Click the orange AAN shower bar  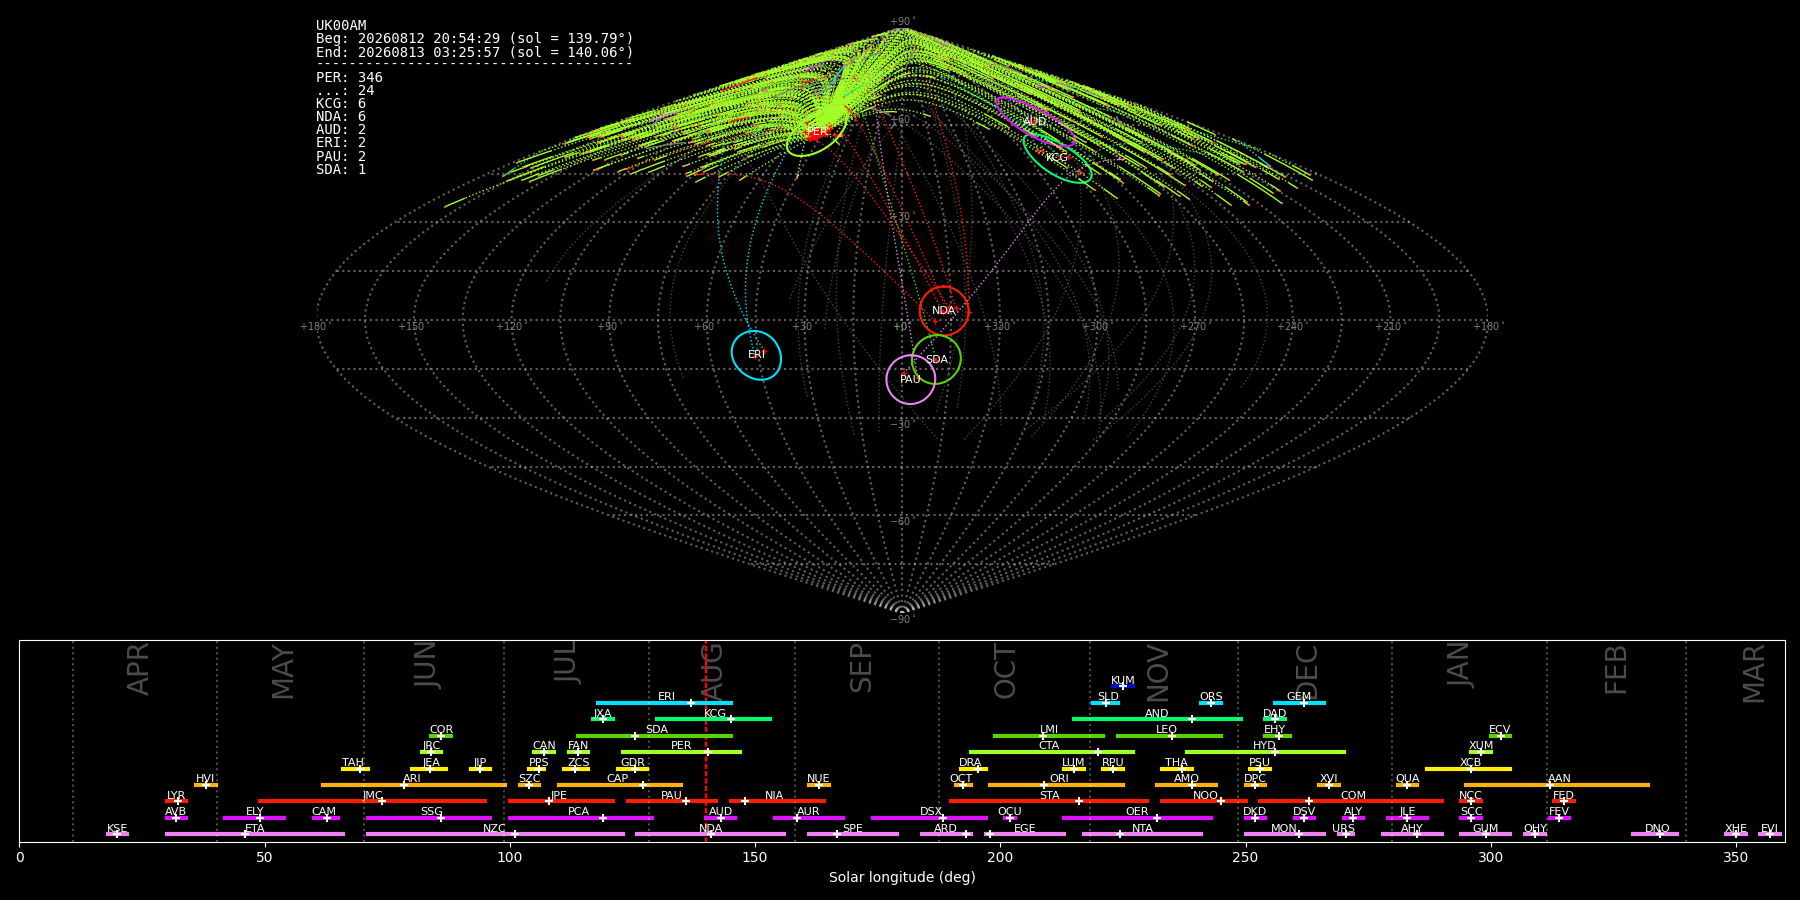[x=1557, y=785]
